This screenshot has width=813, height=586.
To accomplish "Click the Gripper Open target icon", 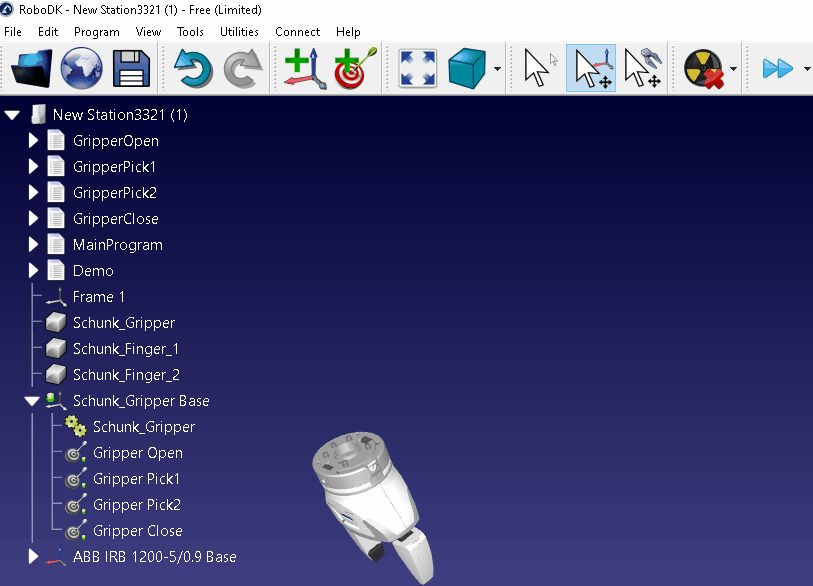I will (76, 453).
